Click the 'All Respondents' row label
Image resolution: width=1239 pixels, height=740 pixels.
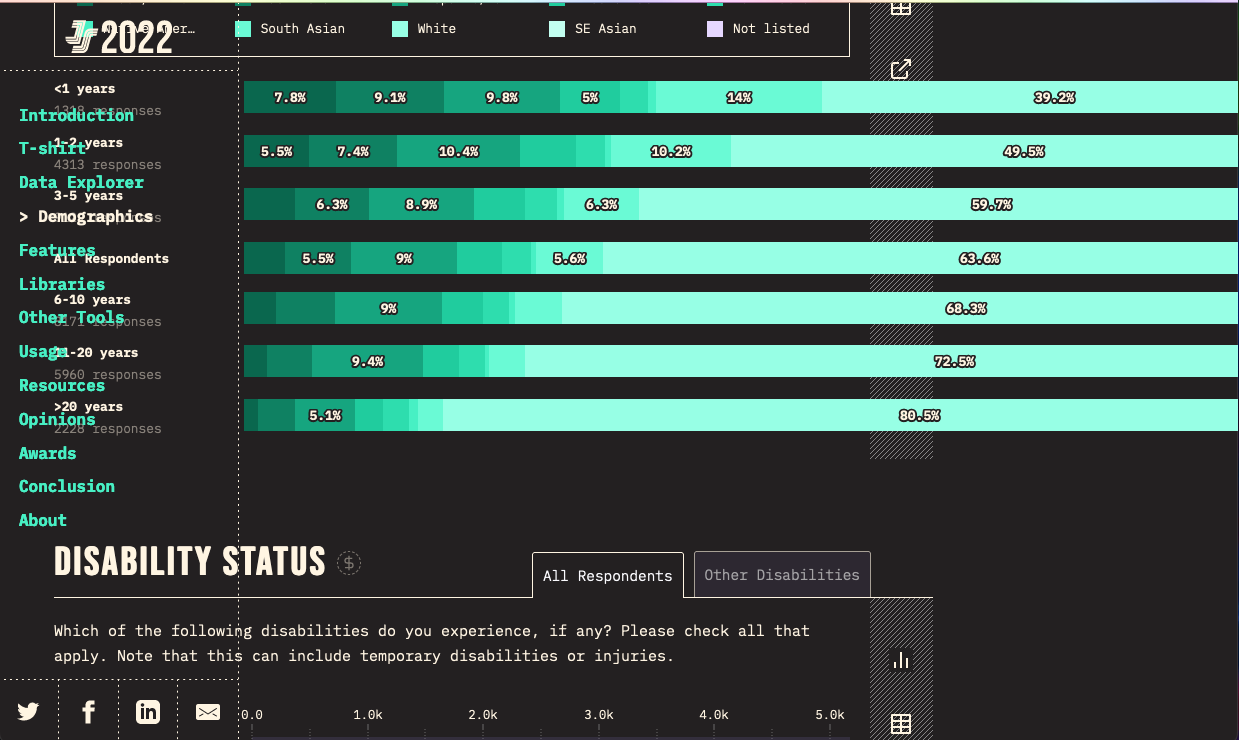tap(111, 258)
